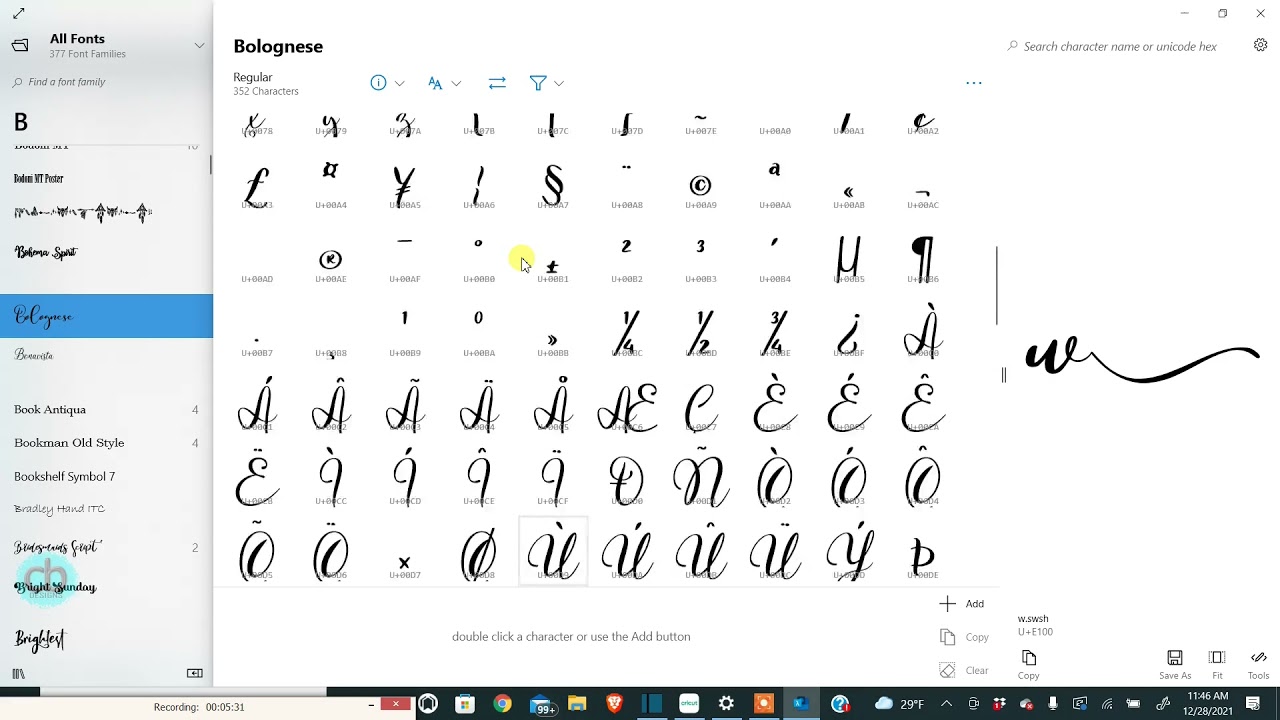Click the compare arrows icon

497,83
